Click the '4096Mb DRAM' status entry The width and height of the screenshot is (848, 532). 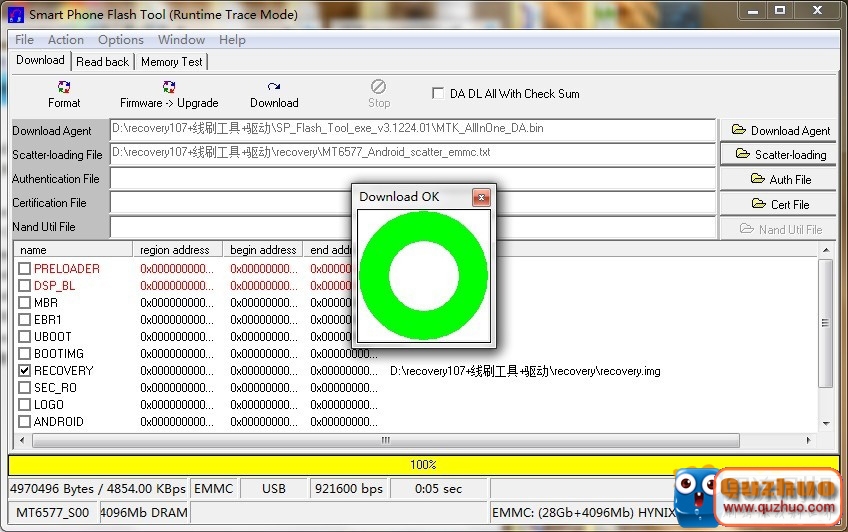pyautogui.click(x=144, y=513)
